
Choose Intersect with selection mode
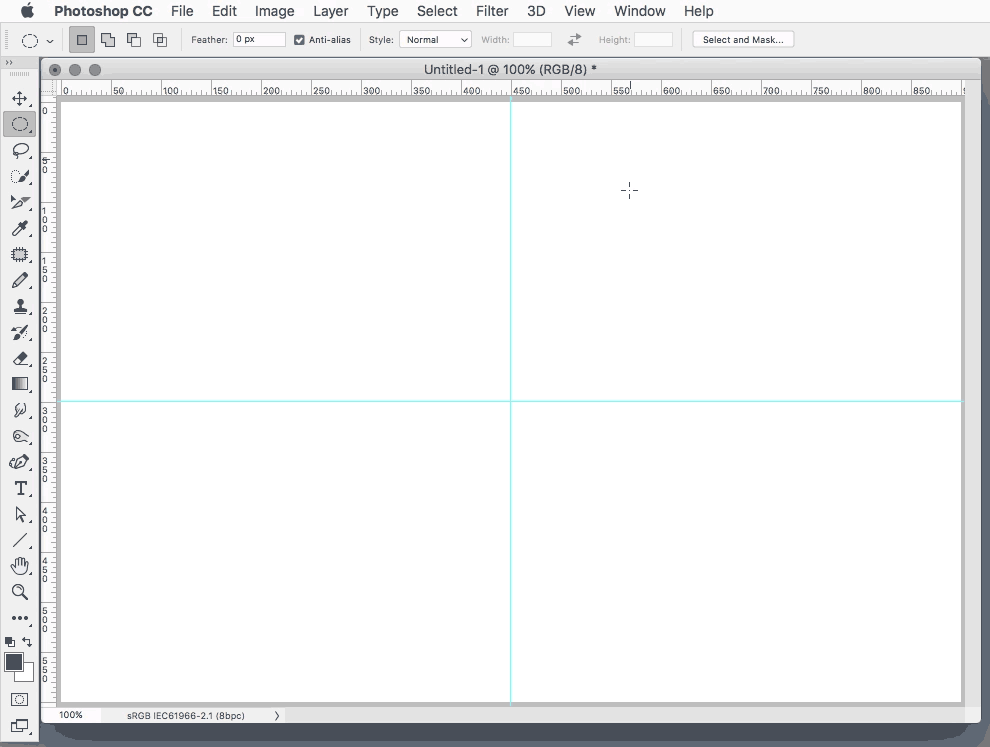point(160,40)
